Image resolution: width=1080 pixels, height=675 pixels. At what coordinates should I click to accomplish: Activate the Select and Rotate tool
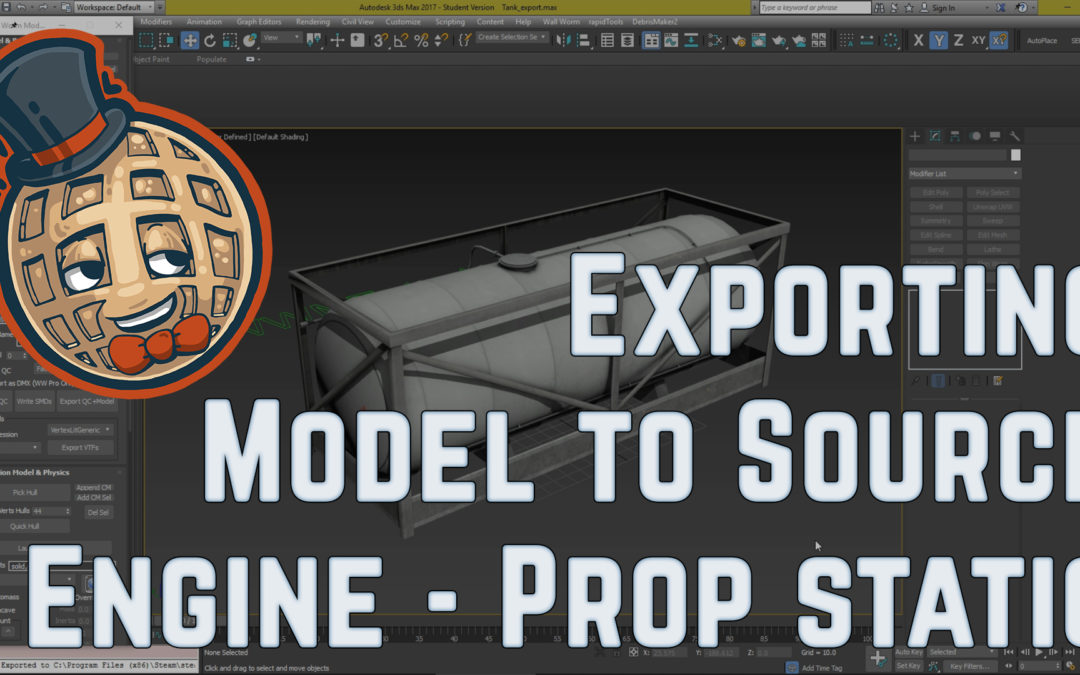click(210, 41)
